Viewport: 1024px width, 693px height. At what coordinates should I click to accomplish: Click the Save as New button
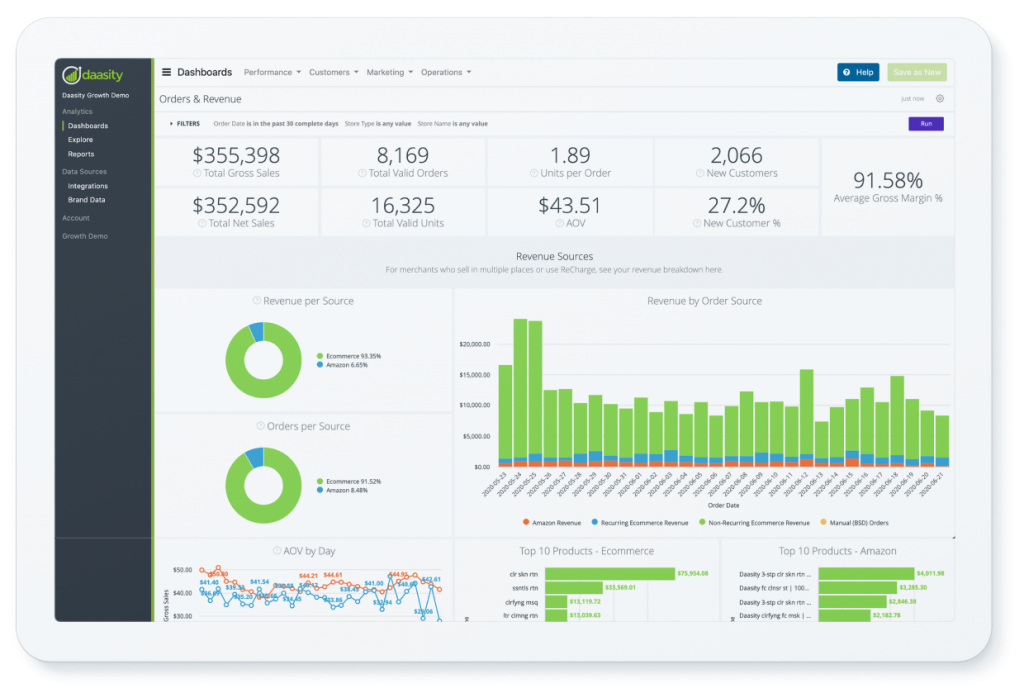pyautogui.click(x=917, y=71)
